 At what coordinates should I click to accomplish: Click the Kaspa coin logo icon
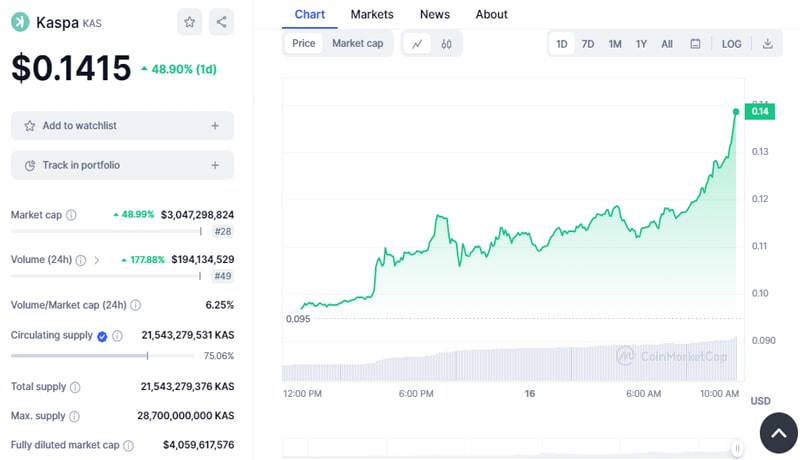(x=20, y=22)
